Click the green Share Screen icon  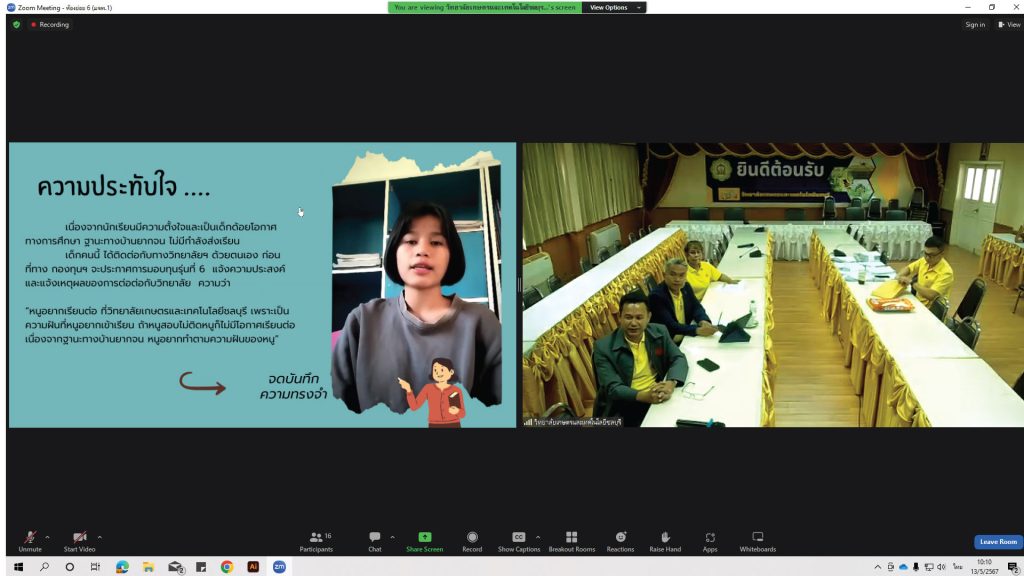424,537
